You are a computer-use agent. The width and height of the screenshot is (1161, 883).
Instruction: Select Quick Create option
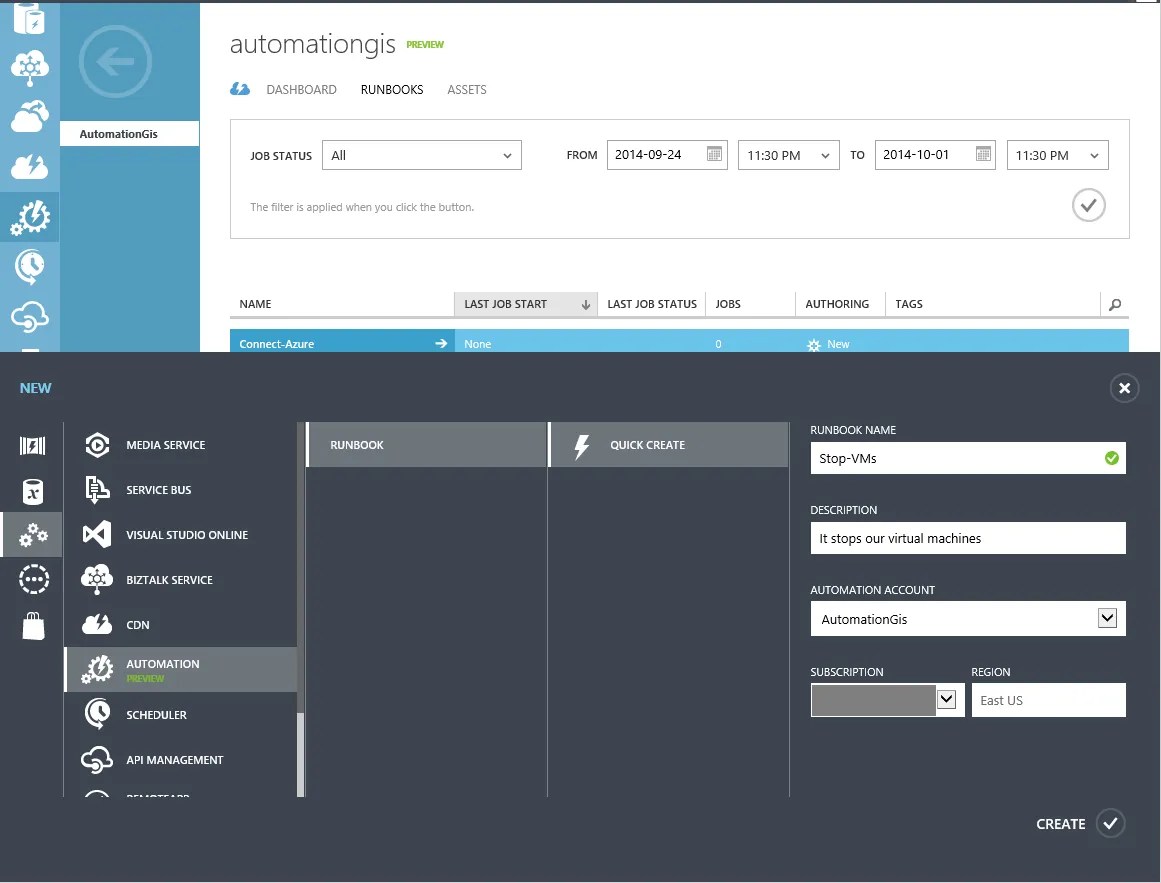pyautogui.click(x=668, y=445)
